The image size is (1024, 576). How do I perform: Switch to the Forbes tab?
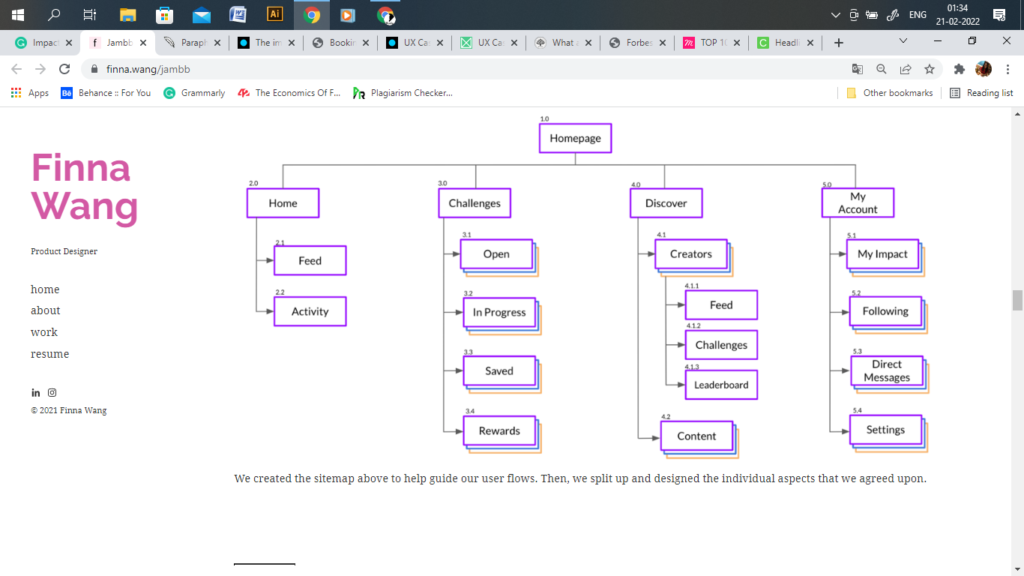click(x=635, y=43)
